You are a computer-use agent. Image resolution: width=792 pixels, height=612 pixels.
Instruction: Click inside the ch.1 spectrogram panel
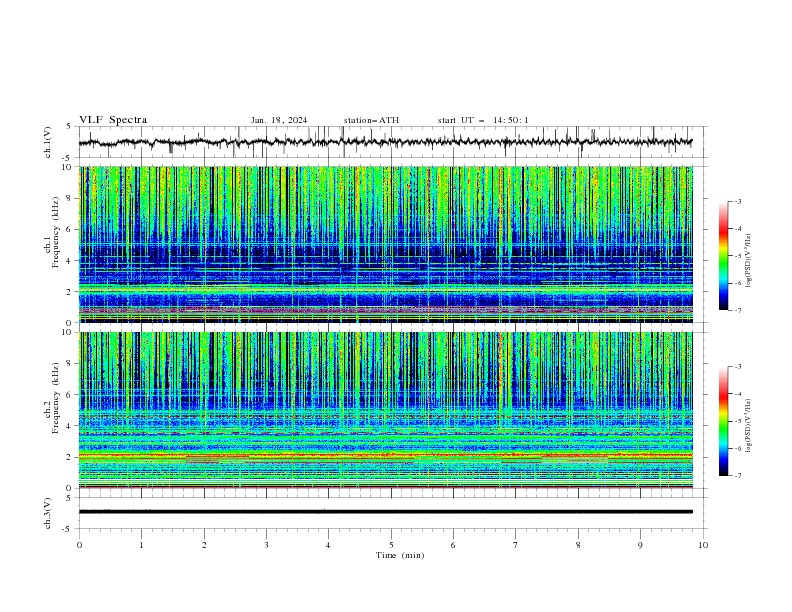click(x=386, y=244)
